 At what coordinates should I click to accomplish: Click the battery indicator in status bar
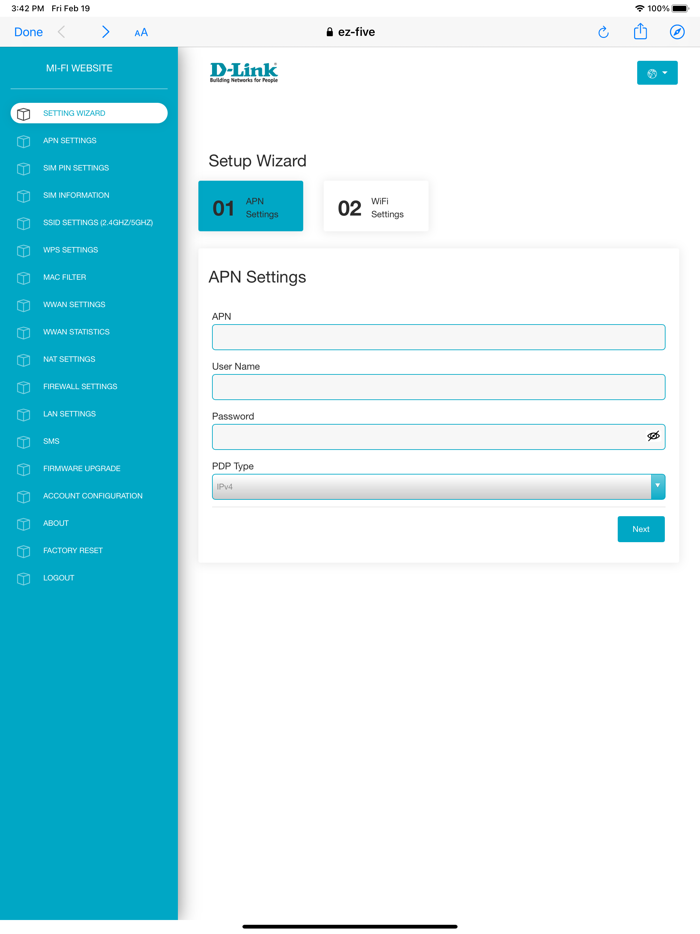click(680, 8)
